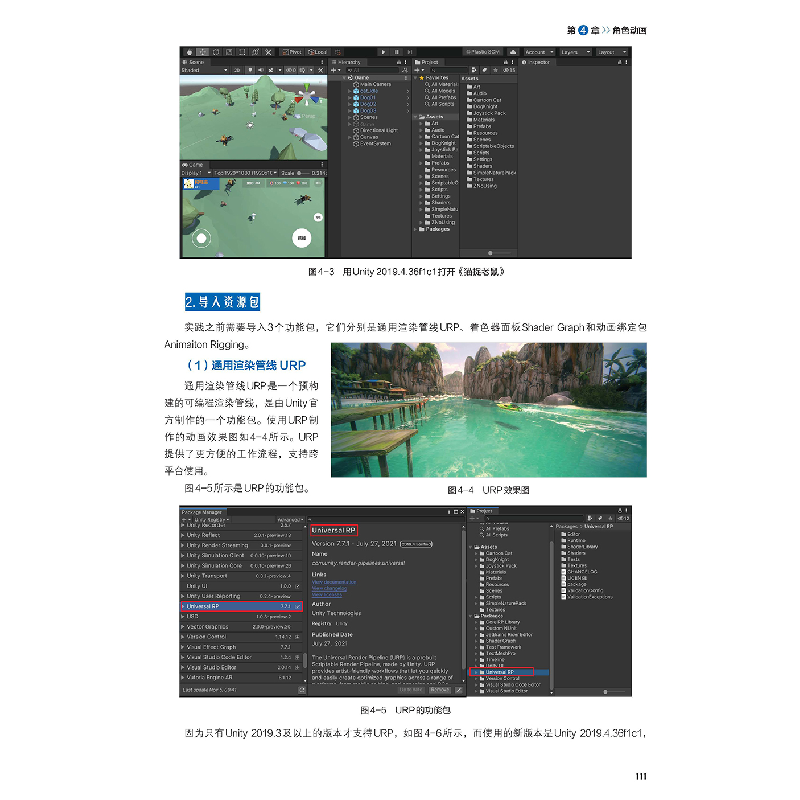Open the Layout dropdown
This screenshot has height=800, width=800.
coord(612,52)
